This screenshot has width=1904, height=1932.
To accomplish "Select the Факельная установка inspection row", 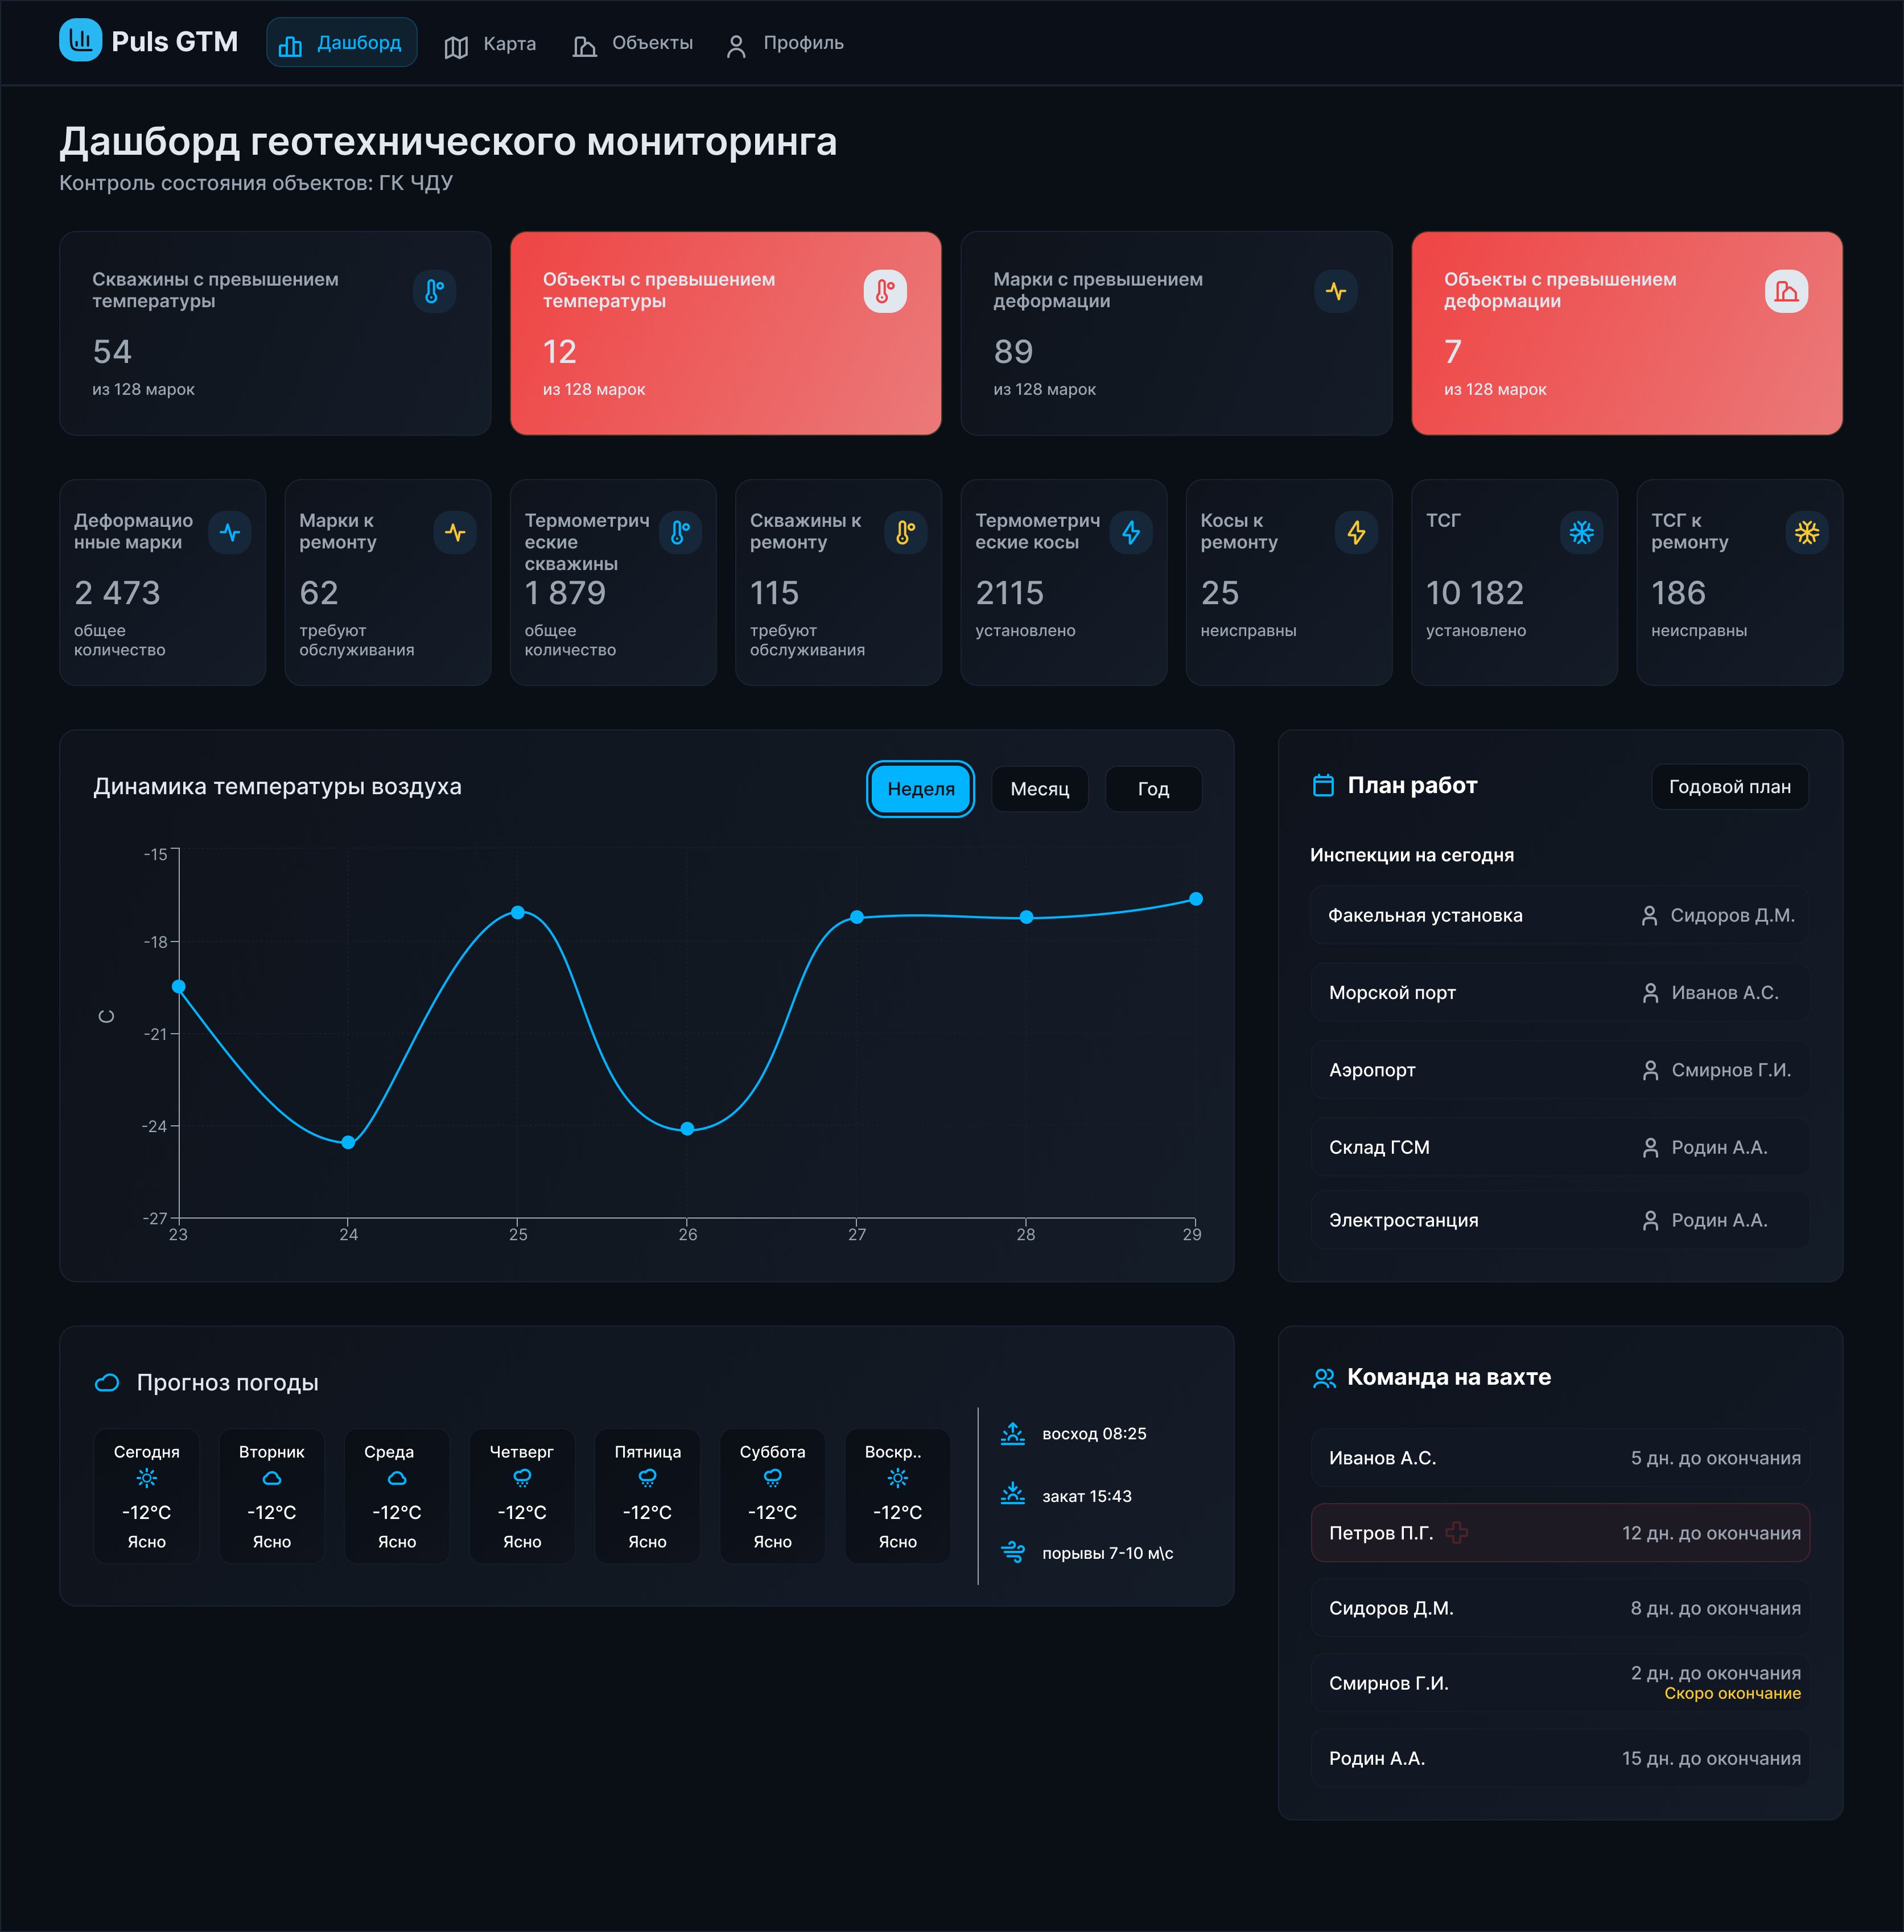I will pyautogui.click(x=1559, y=915).
